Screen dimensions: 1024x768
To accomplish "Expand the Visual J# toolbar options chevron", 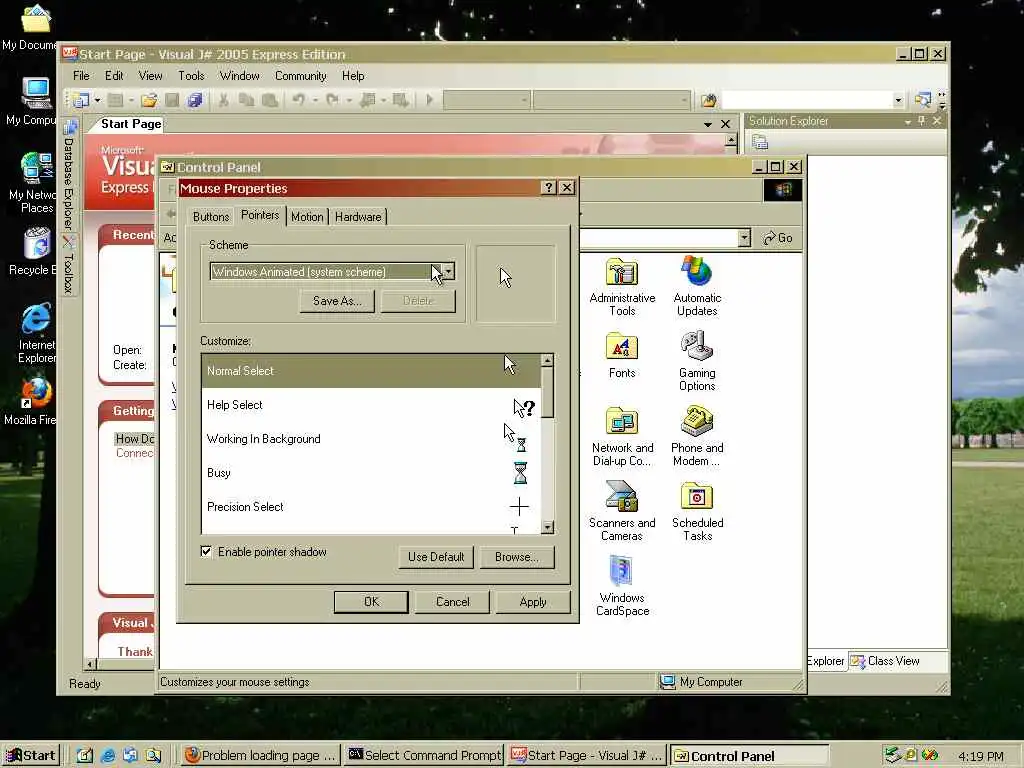I will click(941, 100).
